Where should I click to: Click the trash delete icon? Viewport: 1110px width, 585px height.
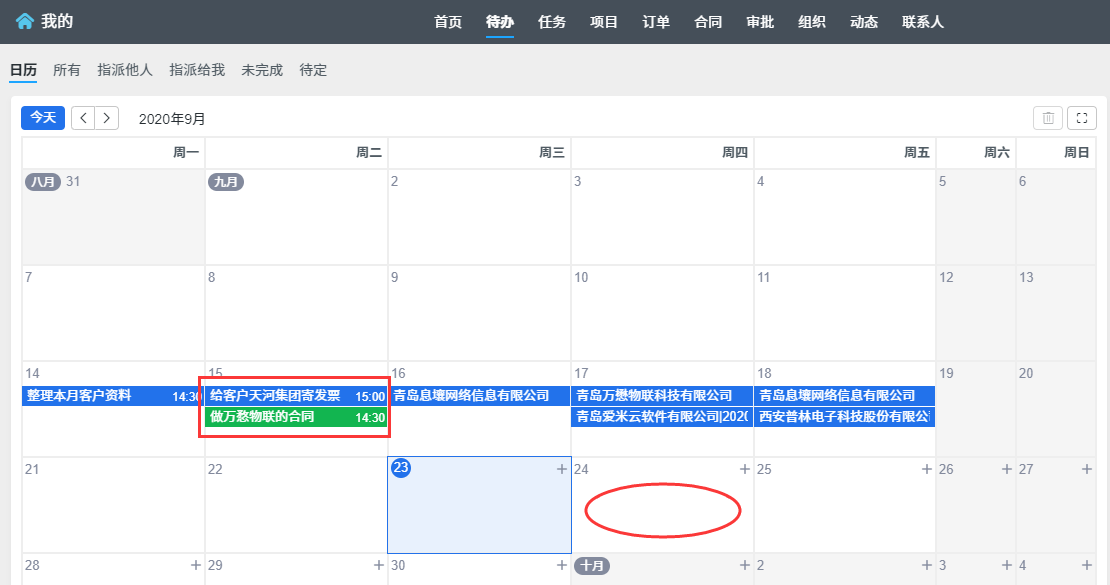tap(1048, 118)
